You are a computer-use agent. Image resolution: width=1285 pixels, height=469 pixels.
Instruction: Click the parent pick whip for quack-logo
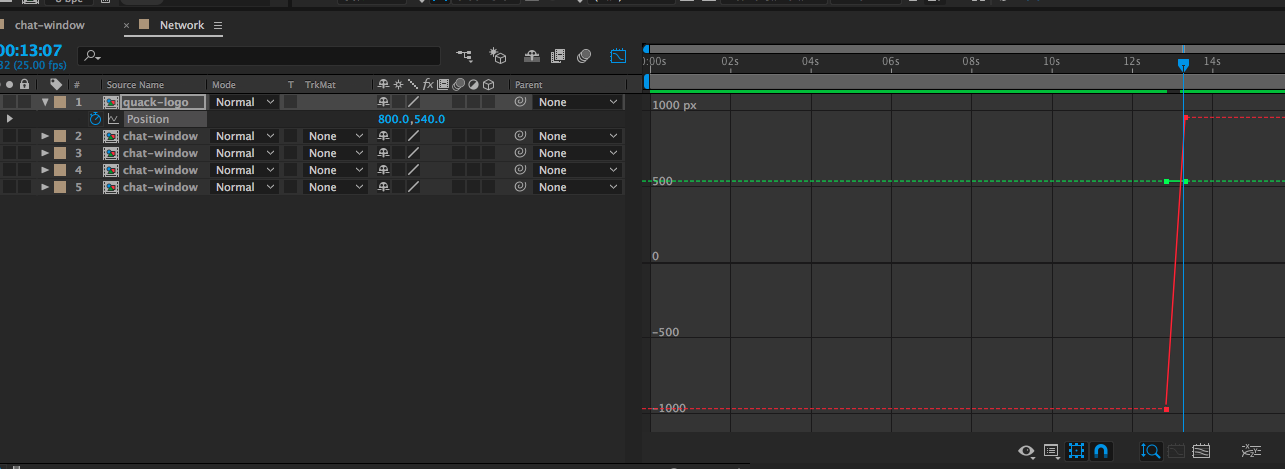click(520, 102)
